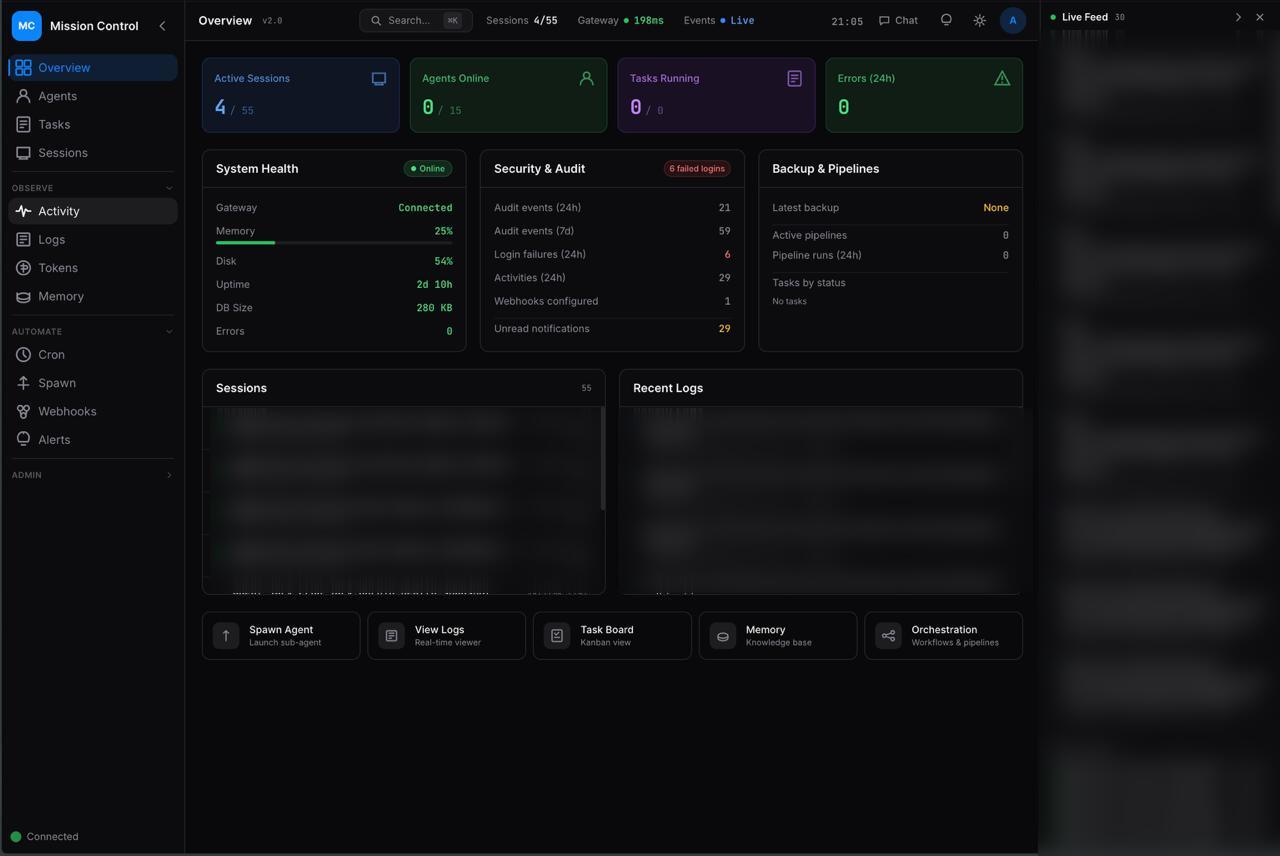Collapse the left sidebar with the chevron

click(x=162, y=26)
